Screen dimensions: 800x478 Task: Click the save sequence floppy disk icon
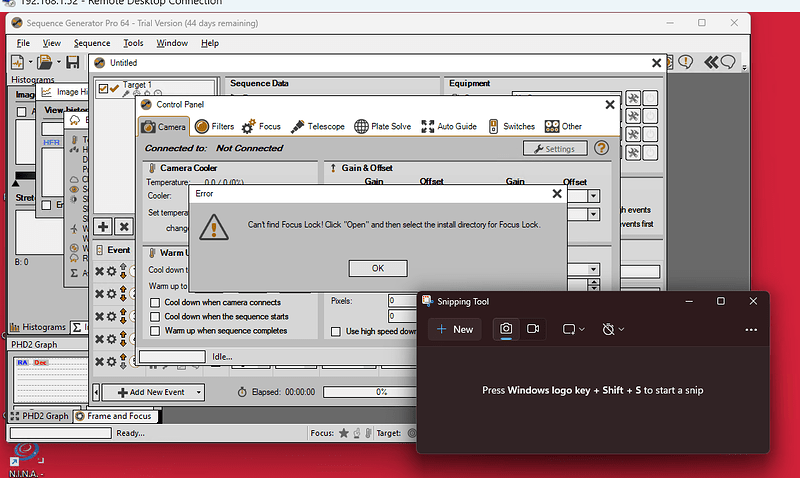coord(73,62)
